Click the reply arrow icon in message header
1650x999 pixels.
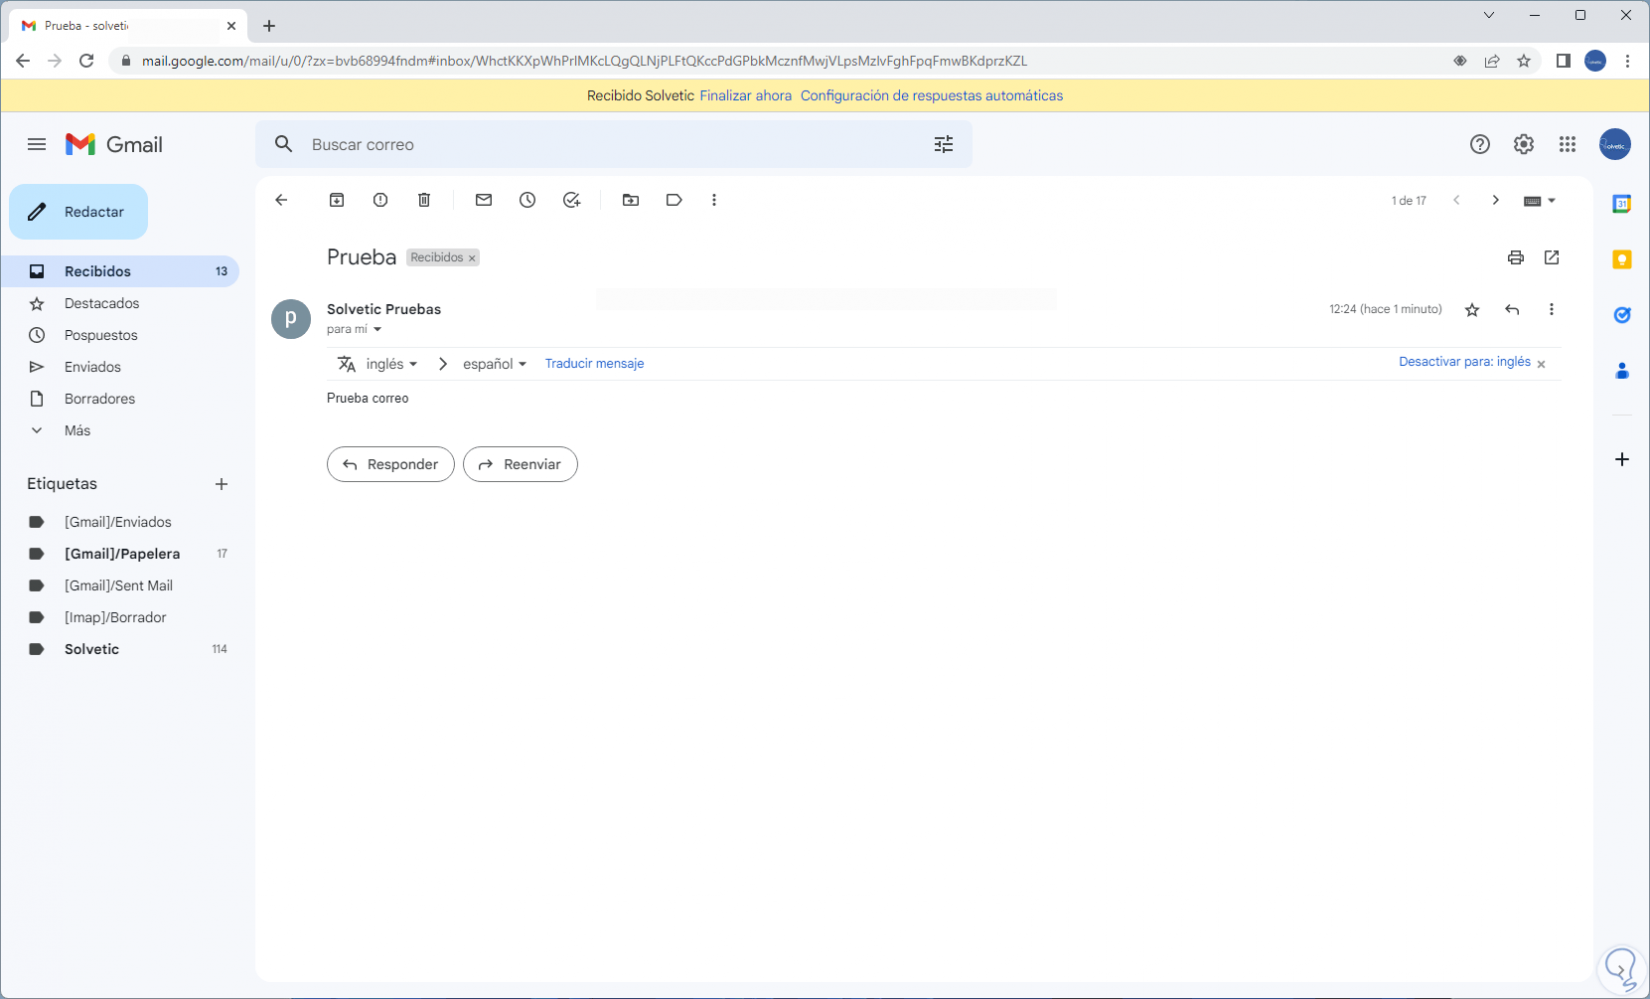1512,310
